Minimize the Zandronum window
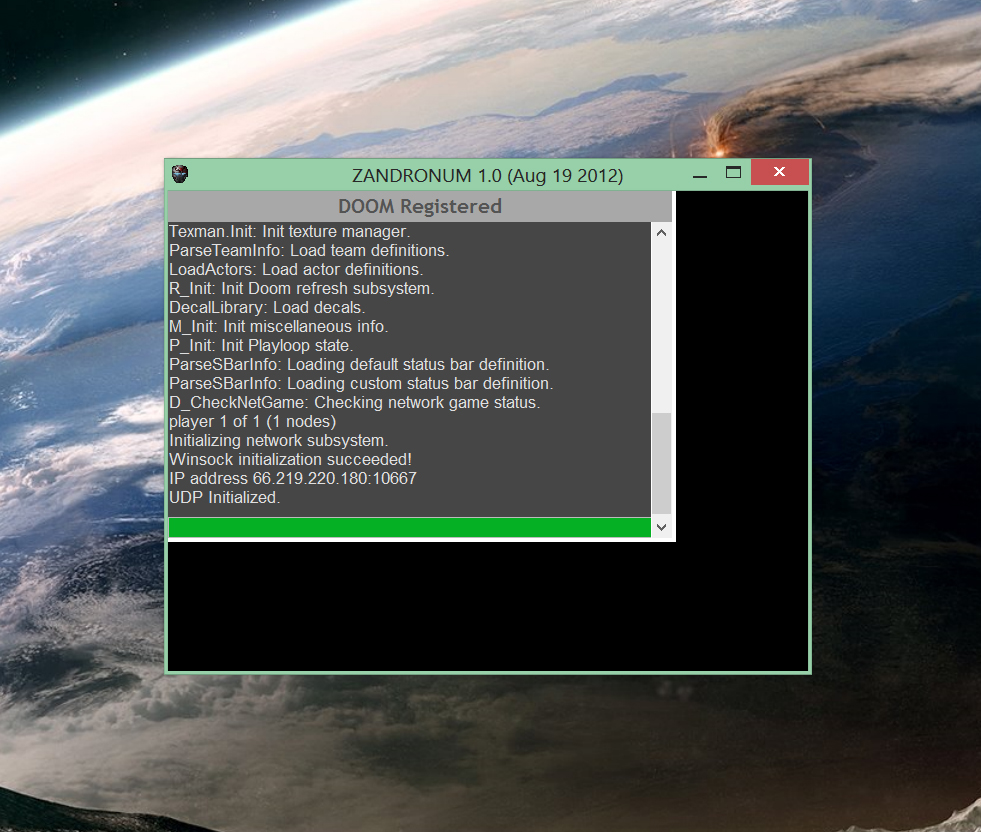This screenshot has height=832, width=981. coord(700,175)
